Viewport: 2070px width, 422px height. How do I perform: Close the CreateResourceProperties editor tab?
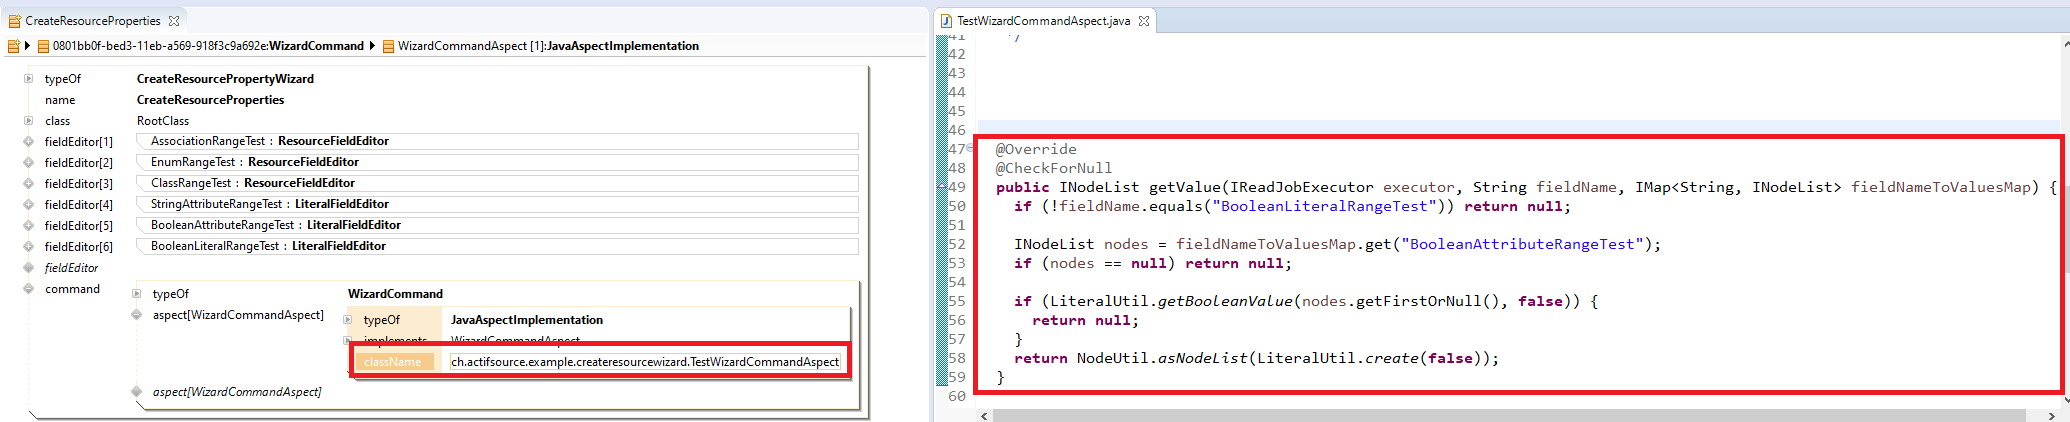174,21
